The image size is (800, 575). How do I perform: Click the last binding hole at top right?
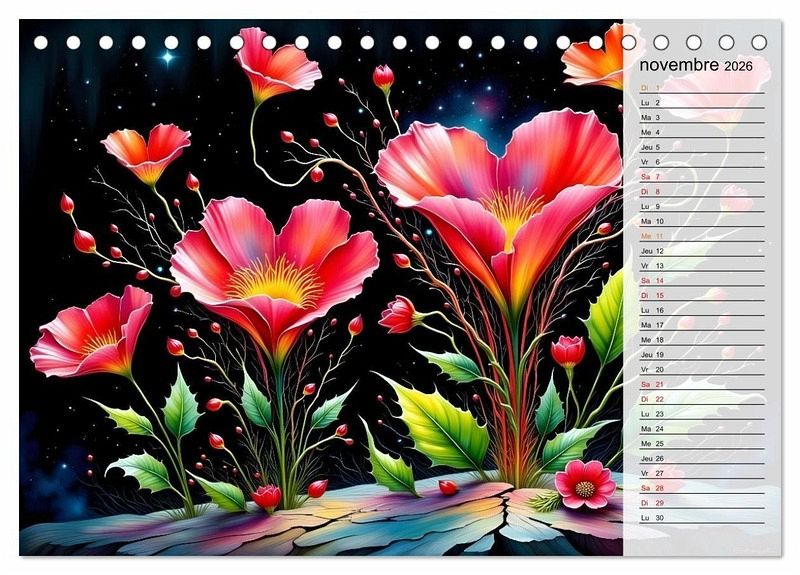click(759, 43)
